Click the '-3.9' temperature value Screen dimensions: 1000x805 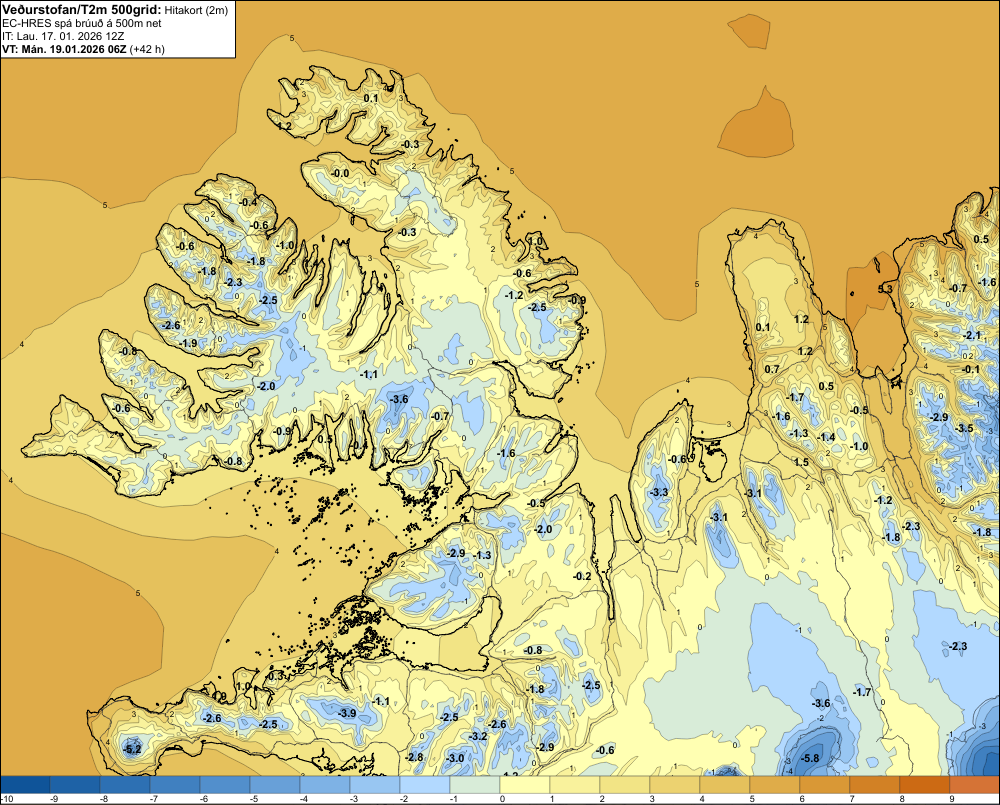coord(347,713)
